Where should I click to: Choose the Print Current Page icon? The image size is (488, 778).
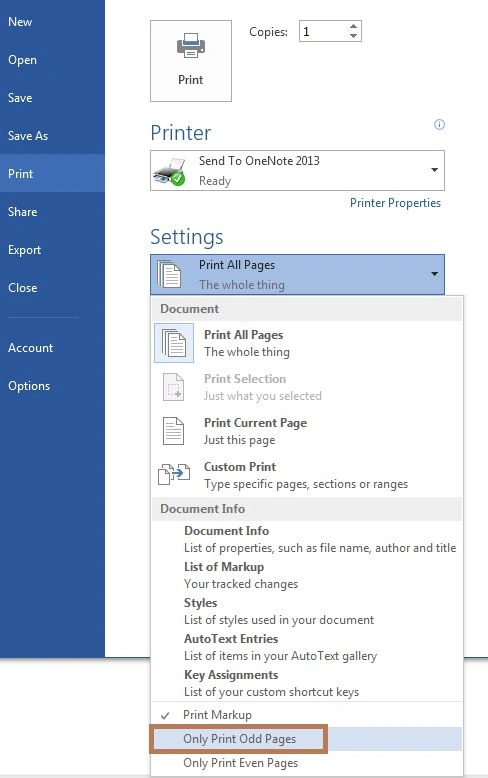click(x=174, y=431)
